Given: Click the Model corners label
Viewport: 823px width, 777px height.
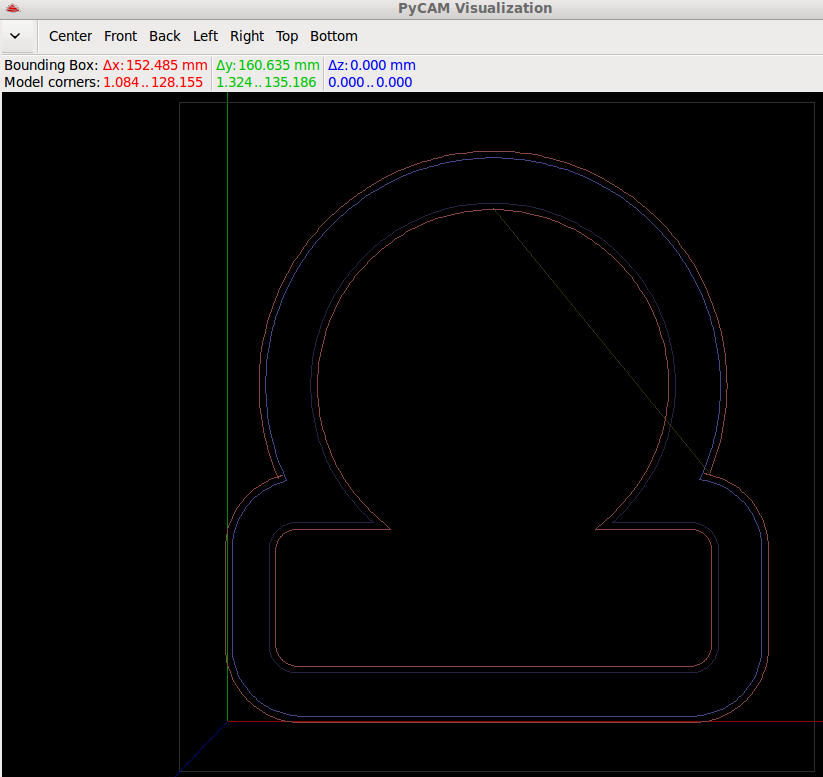Looking at the screenshot, I should click(51, 82).
